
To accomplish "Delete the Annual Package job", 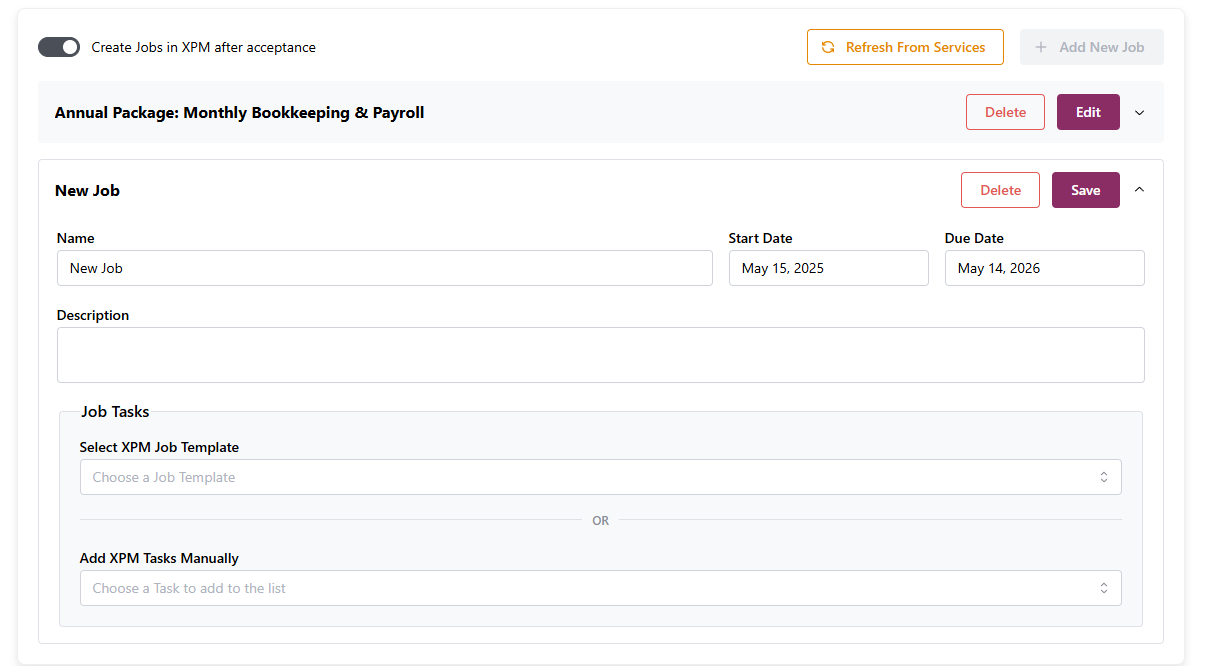I will point(1005,112).
